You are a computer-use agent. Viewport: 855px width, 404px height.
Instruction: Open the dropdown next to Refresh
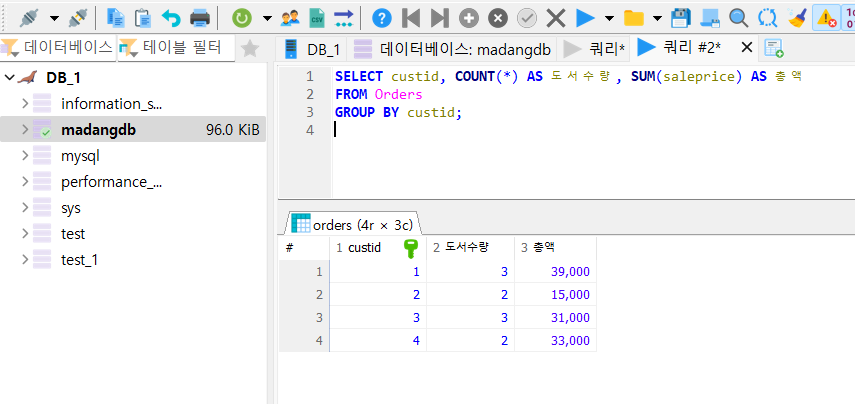[267, 19]
